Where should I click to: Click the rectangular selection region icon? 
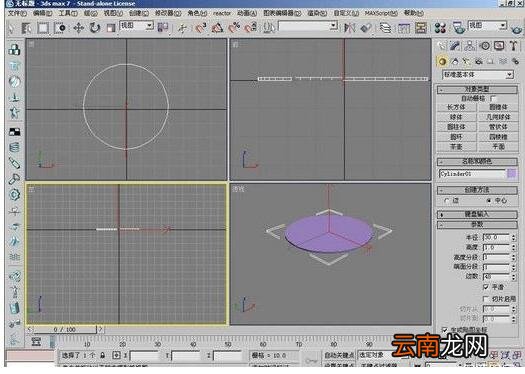(43, 28)
